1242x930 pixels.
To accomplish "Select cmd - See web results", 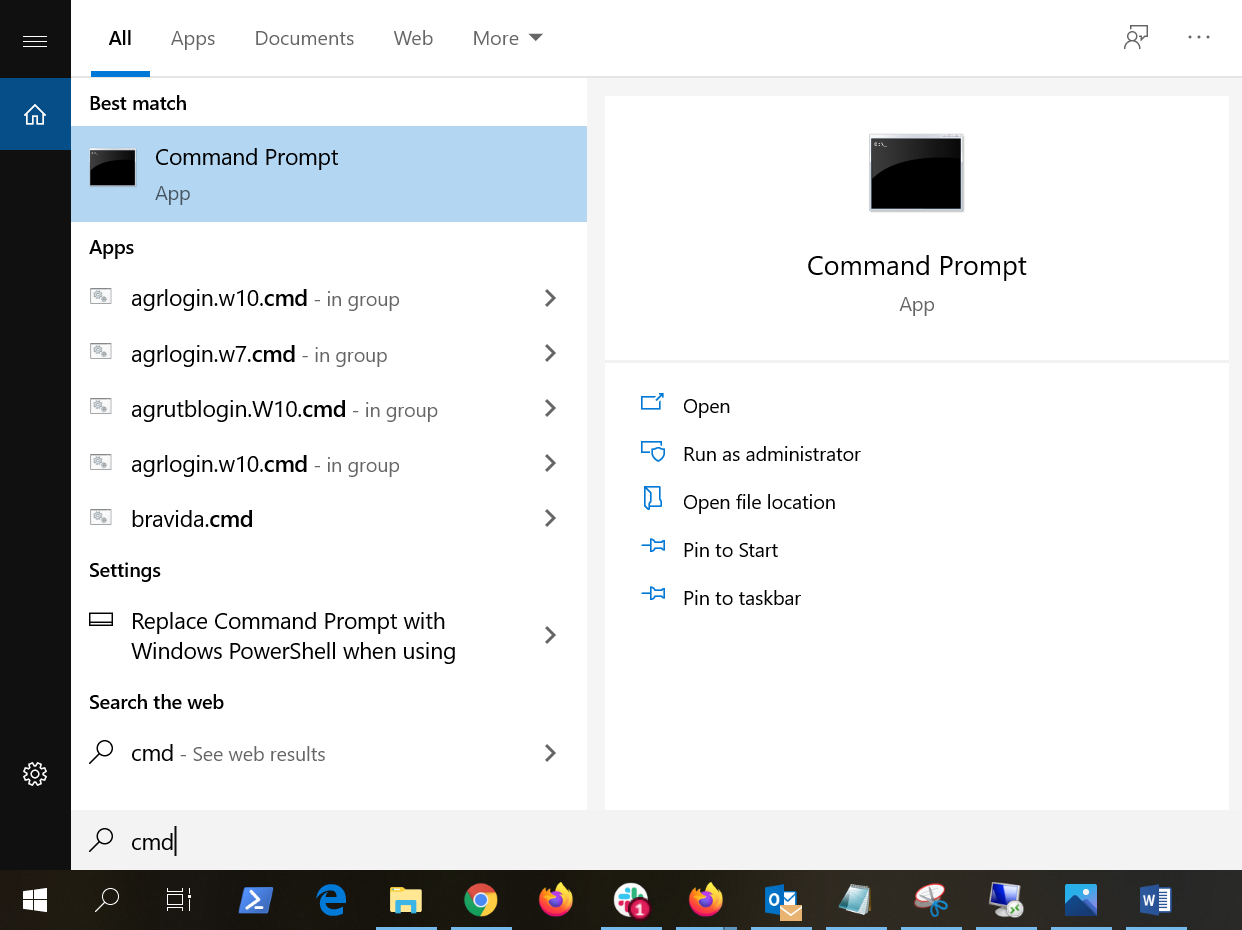I will [x=329, y=753].
